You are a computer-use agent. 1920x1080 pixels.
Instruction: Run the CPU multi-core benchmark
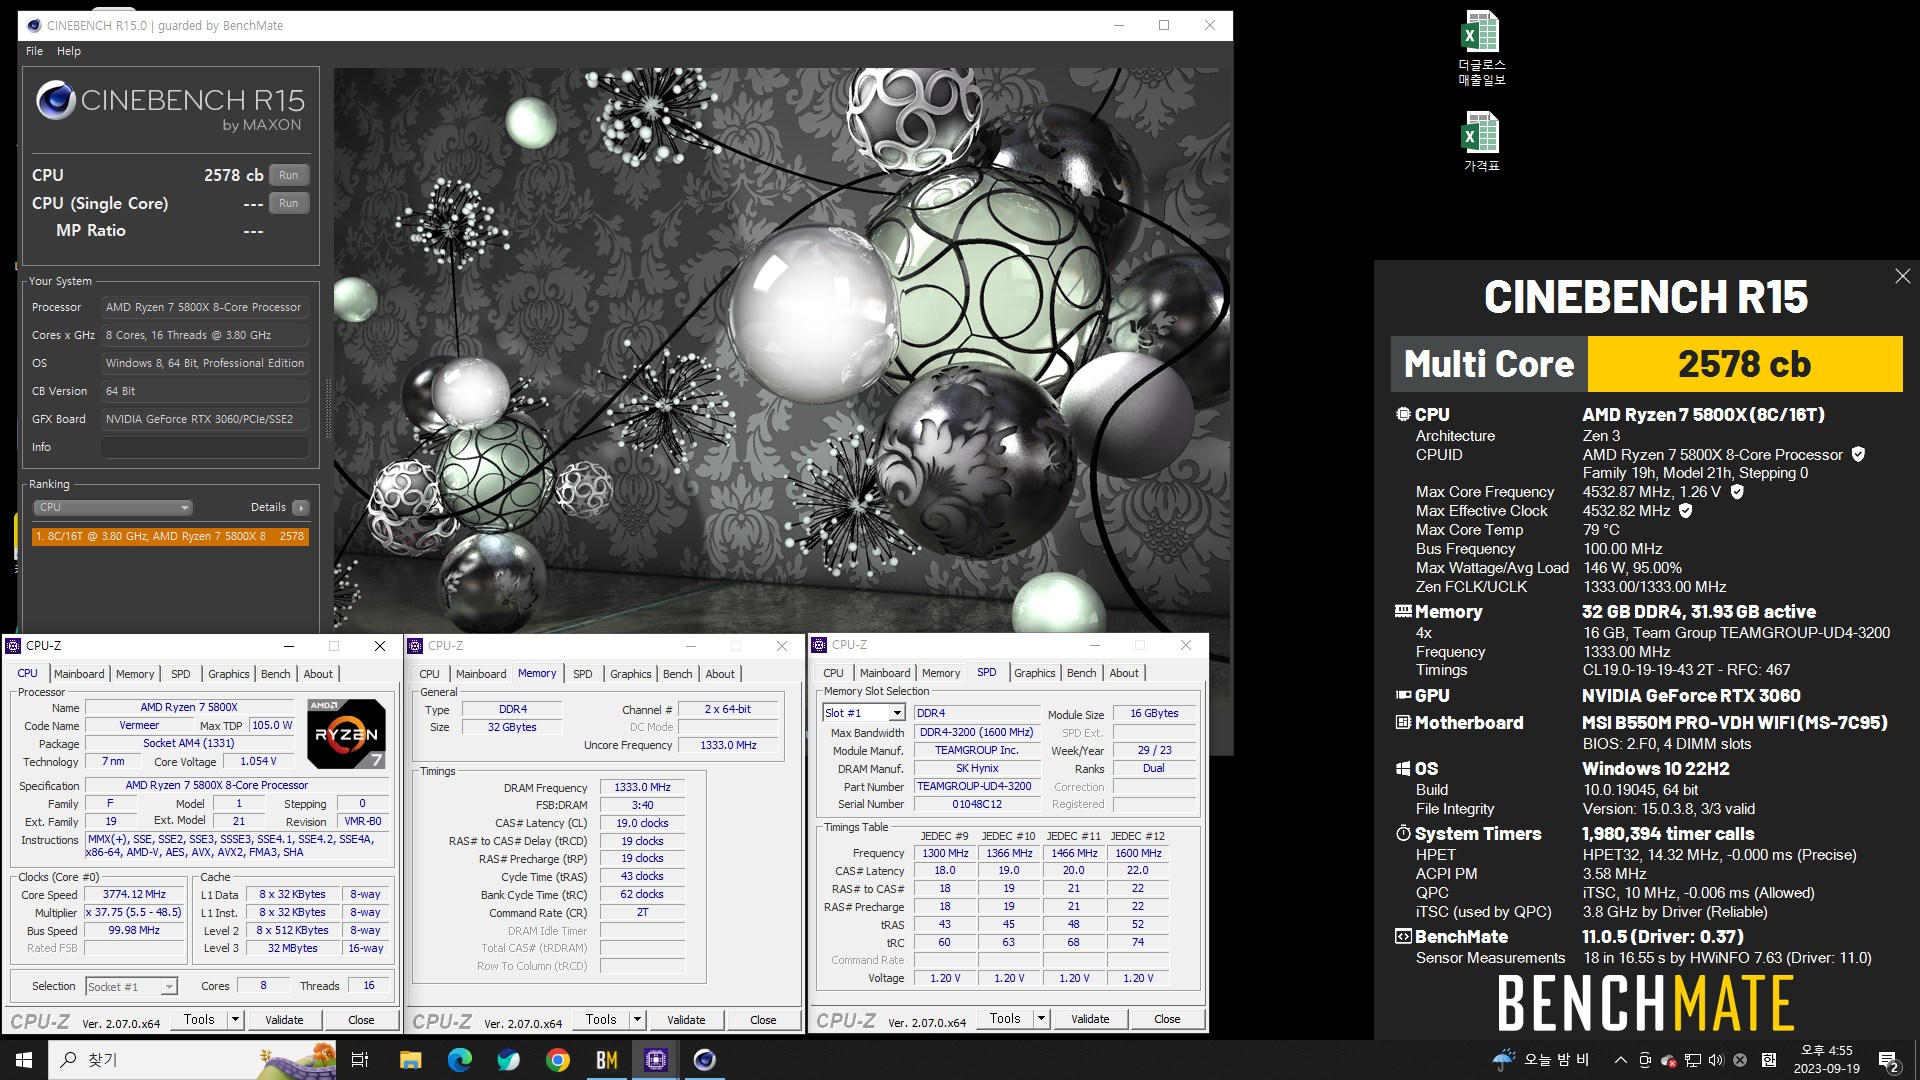tap(288, 175)
